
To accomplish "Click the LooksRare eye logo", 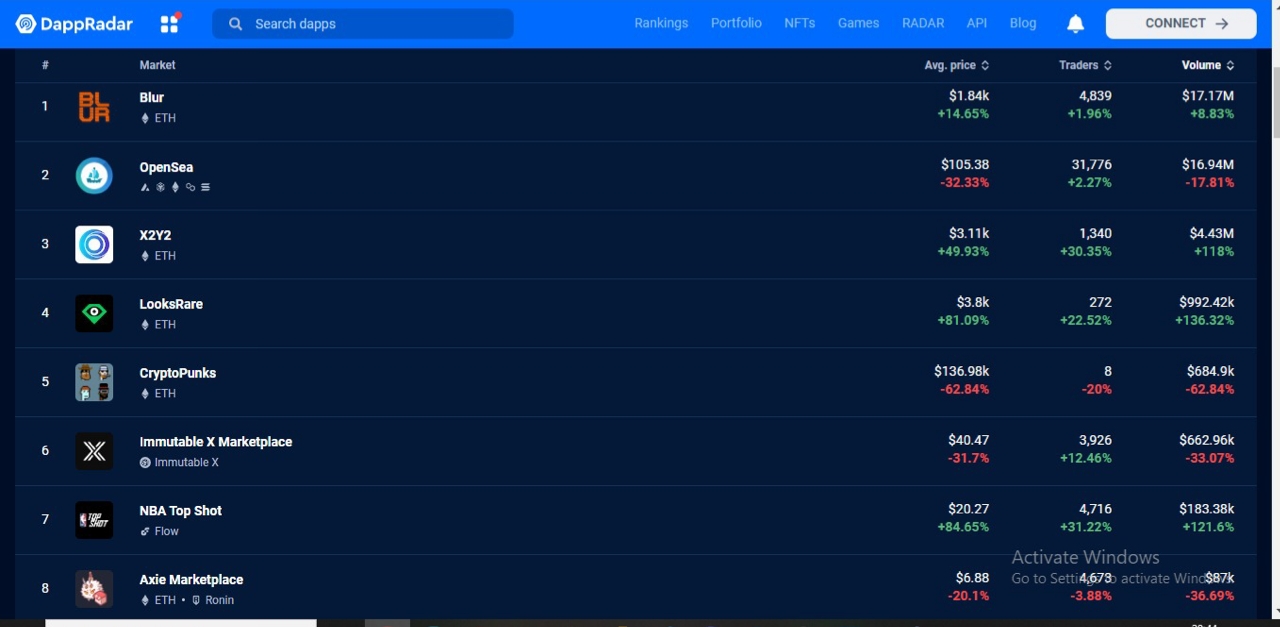I will 94,313.
